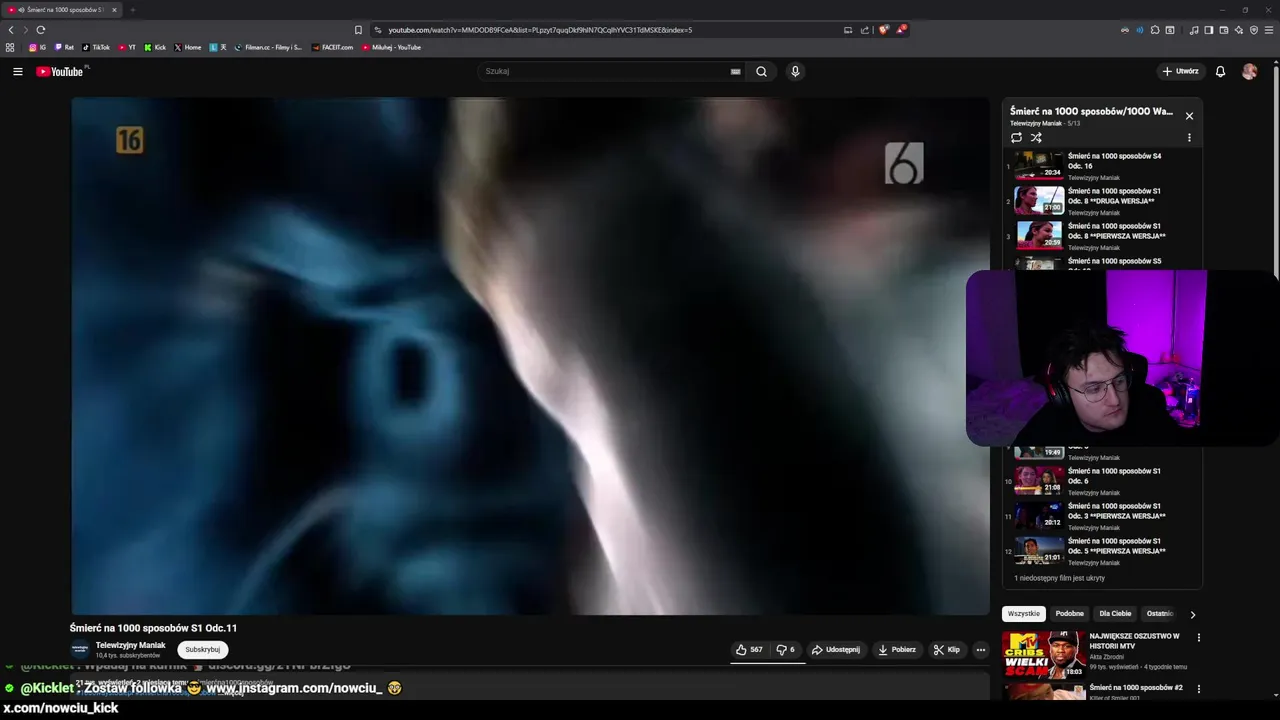This screenshot has width=1280, height=720.
Task: Open browser extensions puzzle icon
Action: (x=1155, y=30)
